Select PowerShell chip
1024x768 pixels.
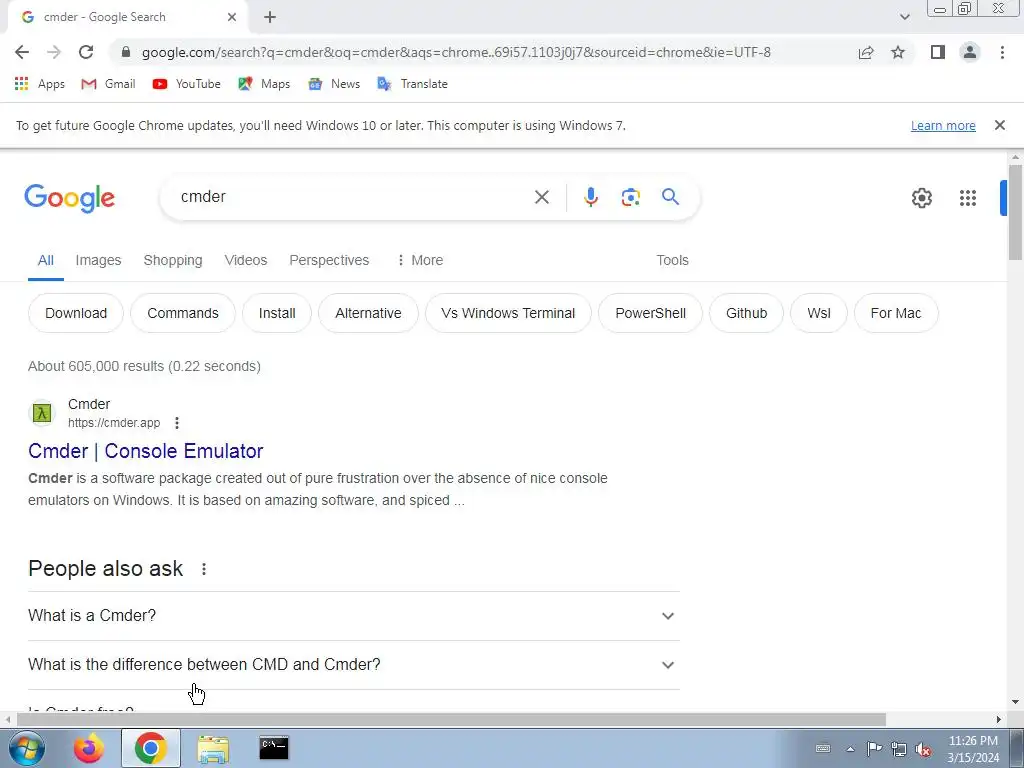650,313
